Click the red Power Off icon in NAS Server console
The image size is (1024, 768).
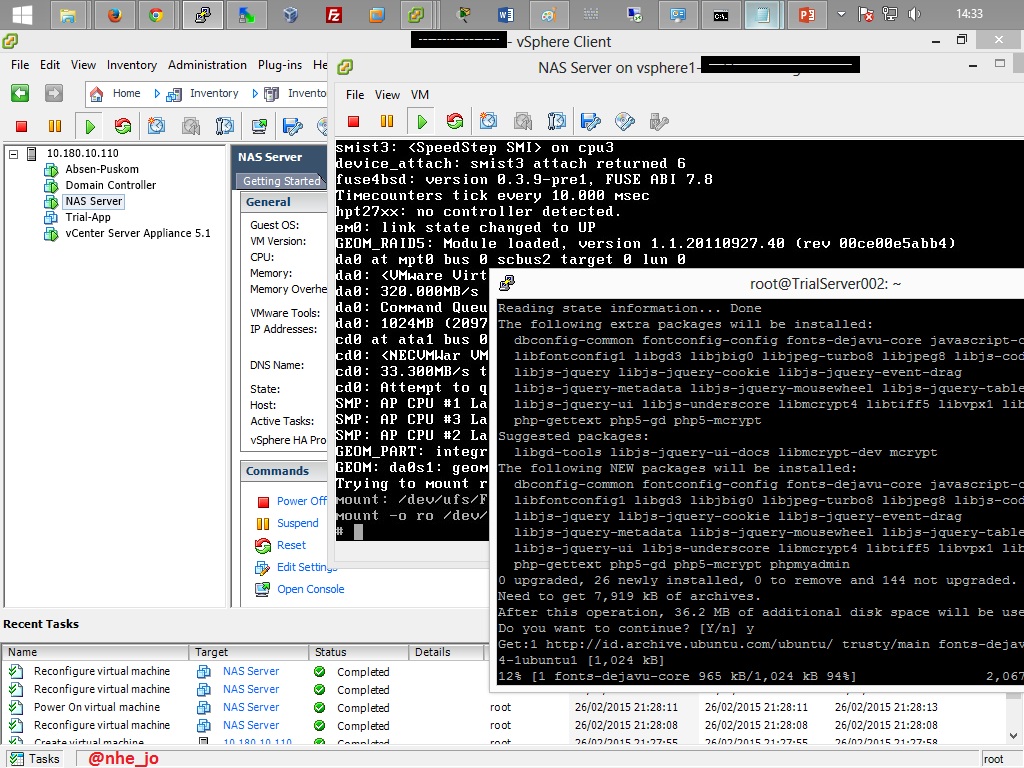(354, 121)
